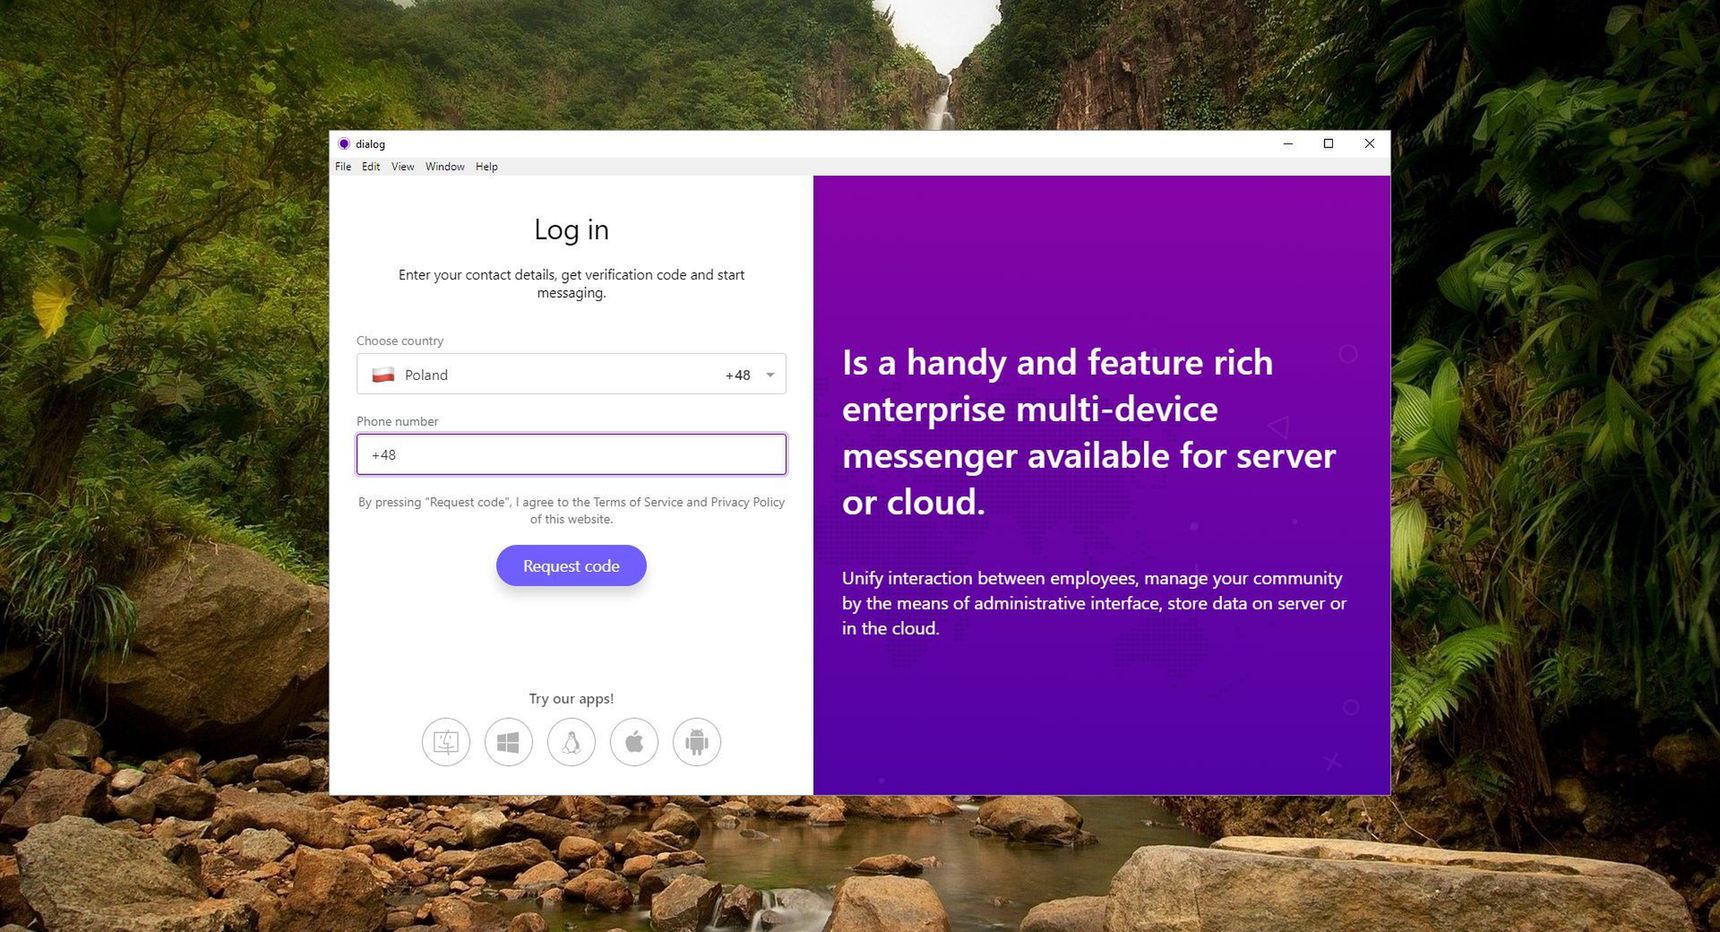This screenshot has height=932, width=1720.
Task: Open the Window menu
Action: pos(445,167)
